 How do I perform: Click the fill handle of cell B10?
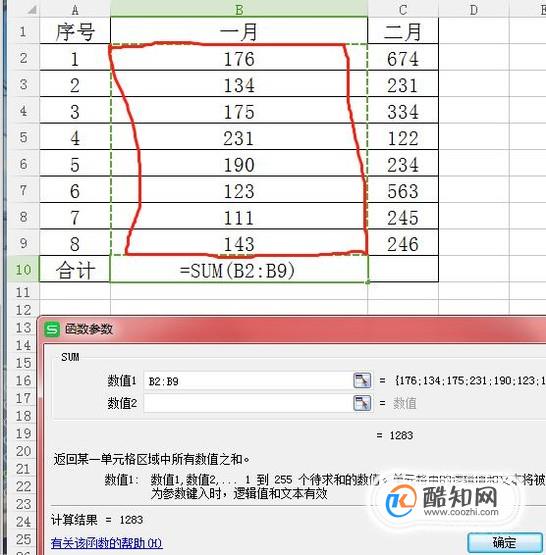[x=368, y=282]
